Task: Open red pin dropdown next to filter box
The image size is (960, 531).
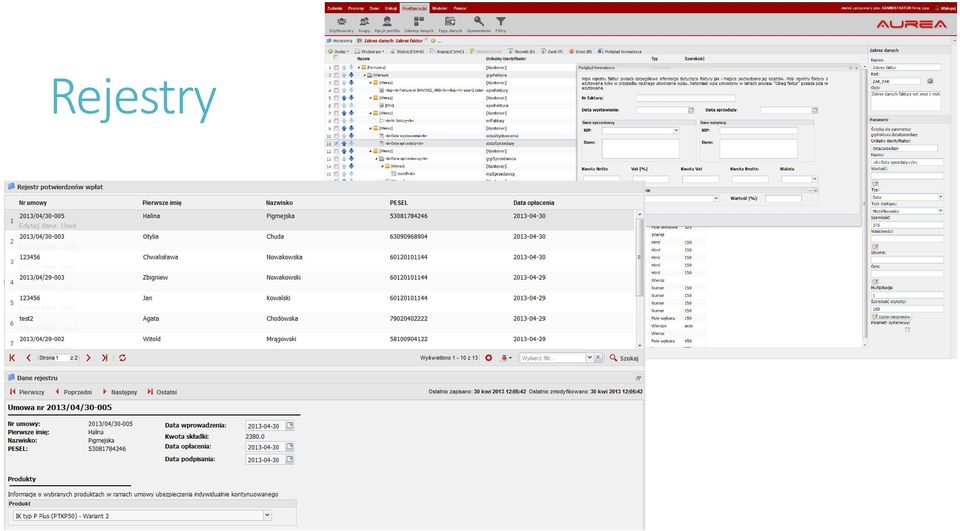Action: (506, 358)
